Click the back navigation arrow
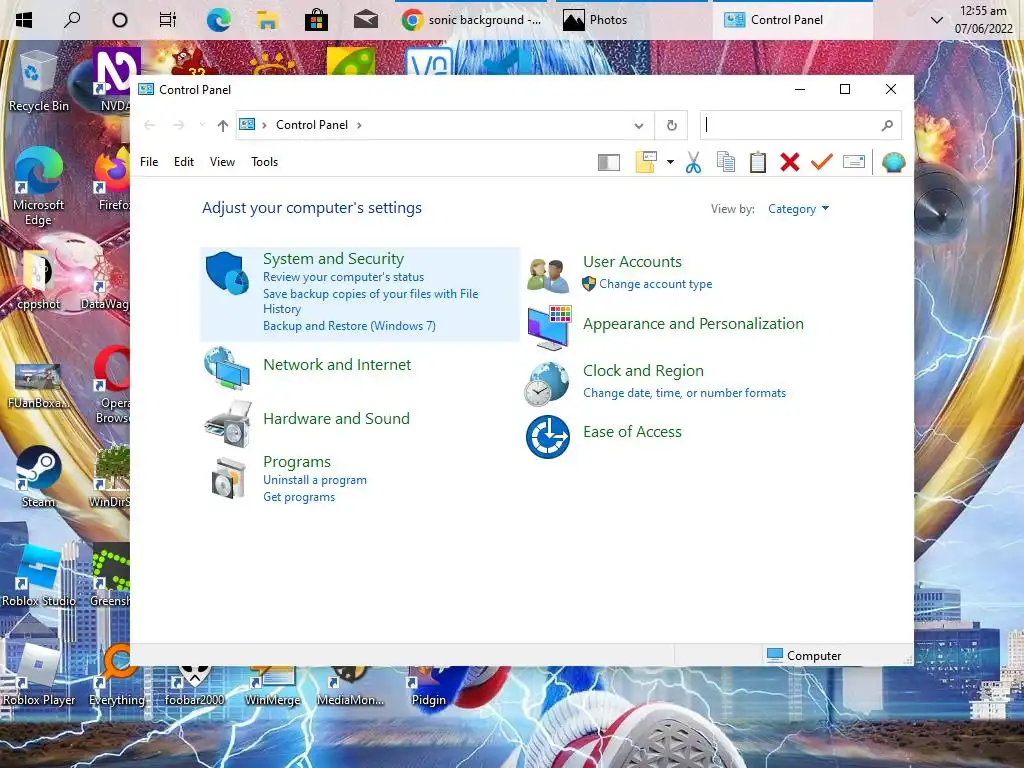Screen dimensions: 1024x768 [x=150, y=125]
